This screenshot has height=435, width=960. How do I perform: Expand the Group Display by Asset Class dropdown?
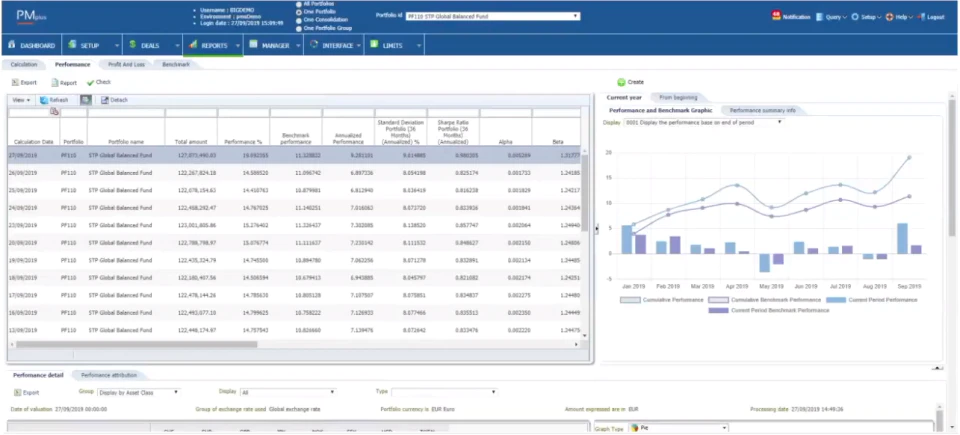click(x=138, y=392)
